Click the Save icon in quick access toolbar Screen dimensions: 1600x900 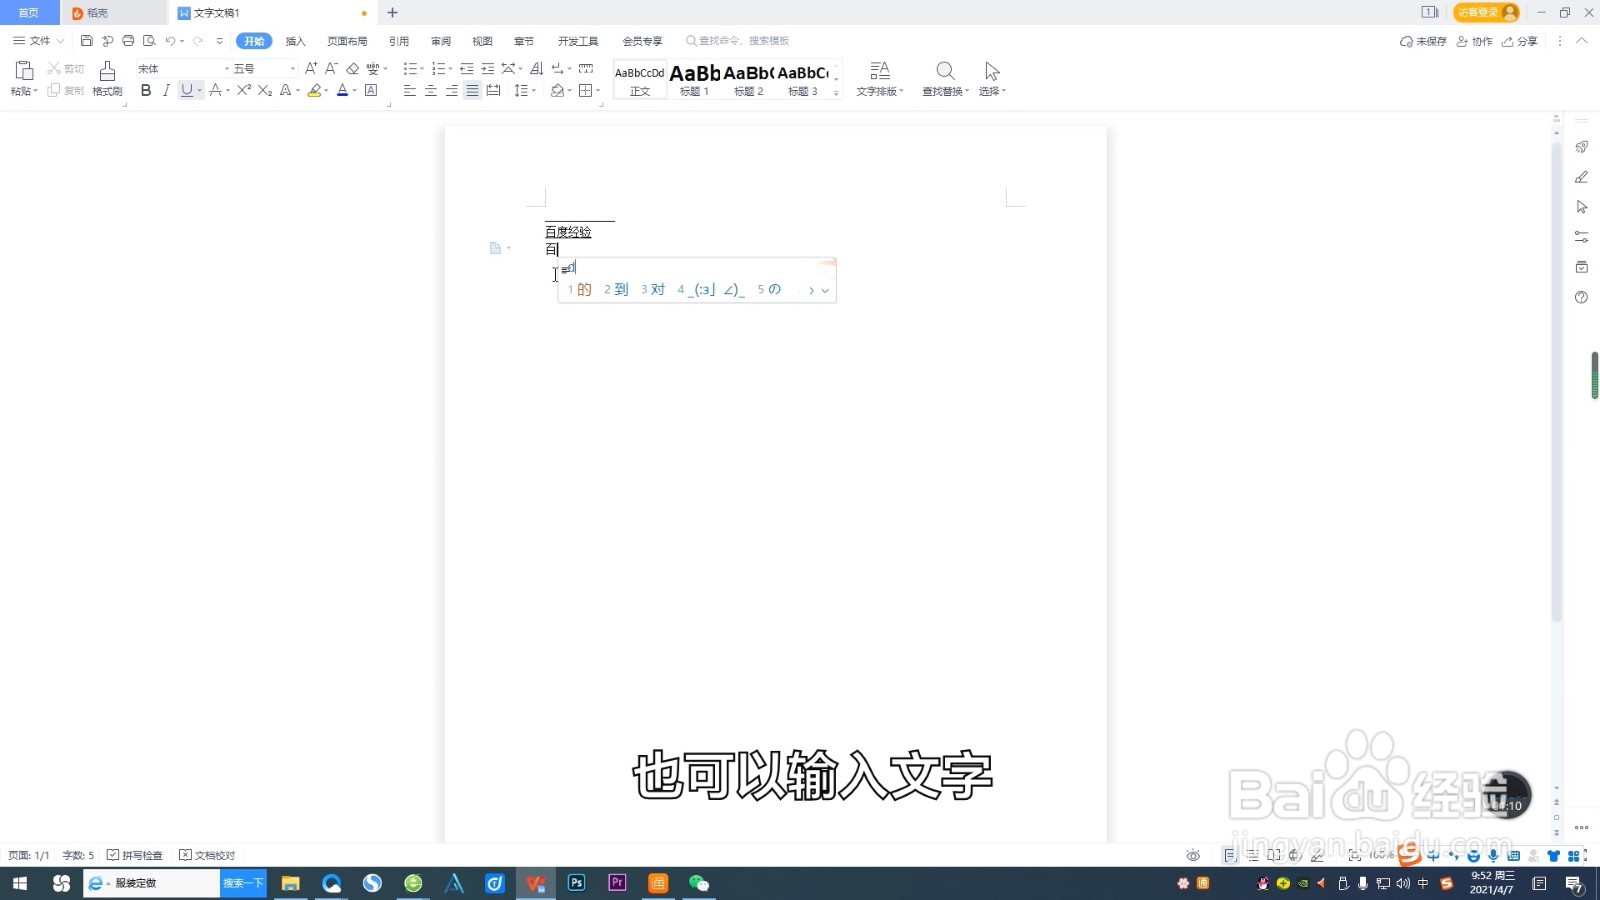(86, 41)
